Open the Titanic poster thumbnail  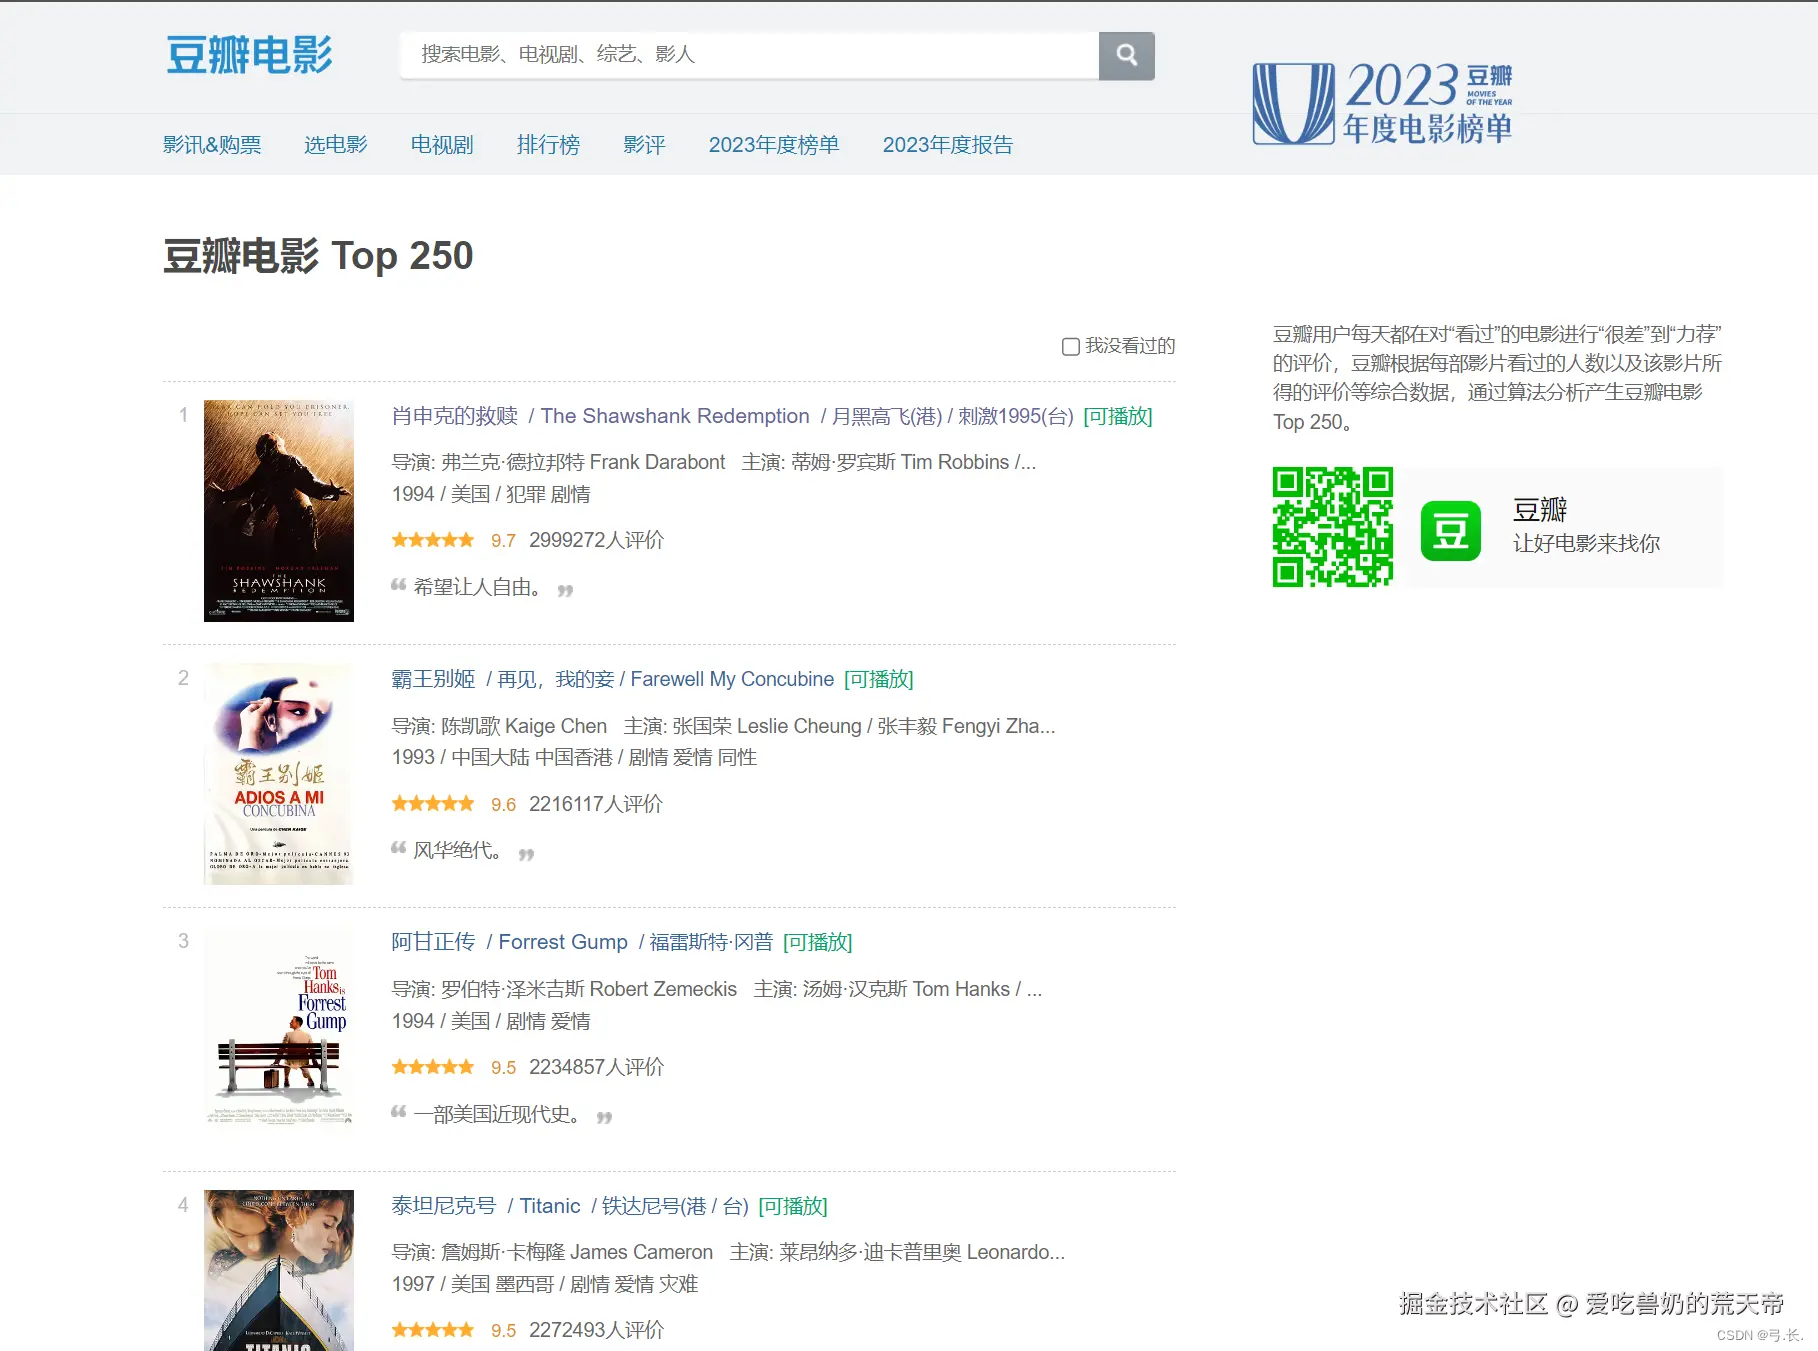pos(279,1270)
